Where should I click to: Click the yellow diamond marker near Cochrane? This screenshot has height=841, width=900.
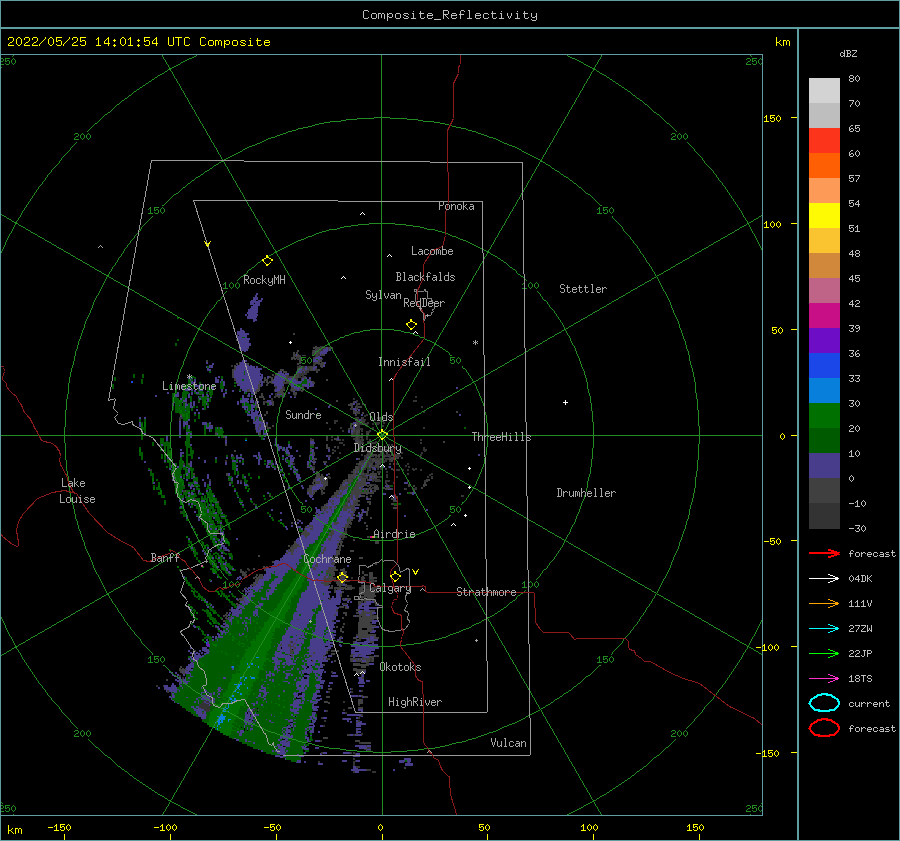click(343, 577)
